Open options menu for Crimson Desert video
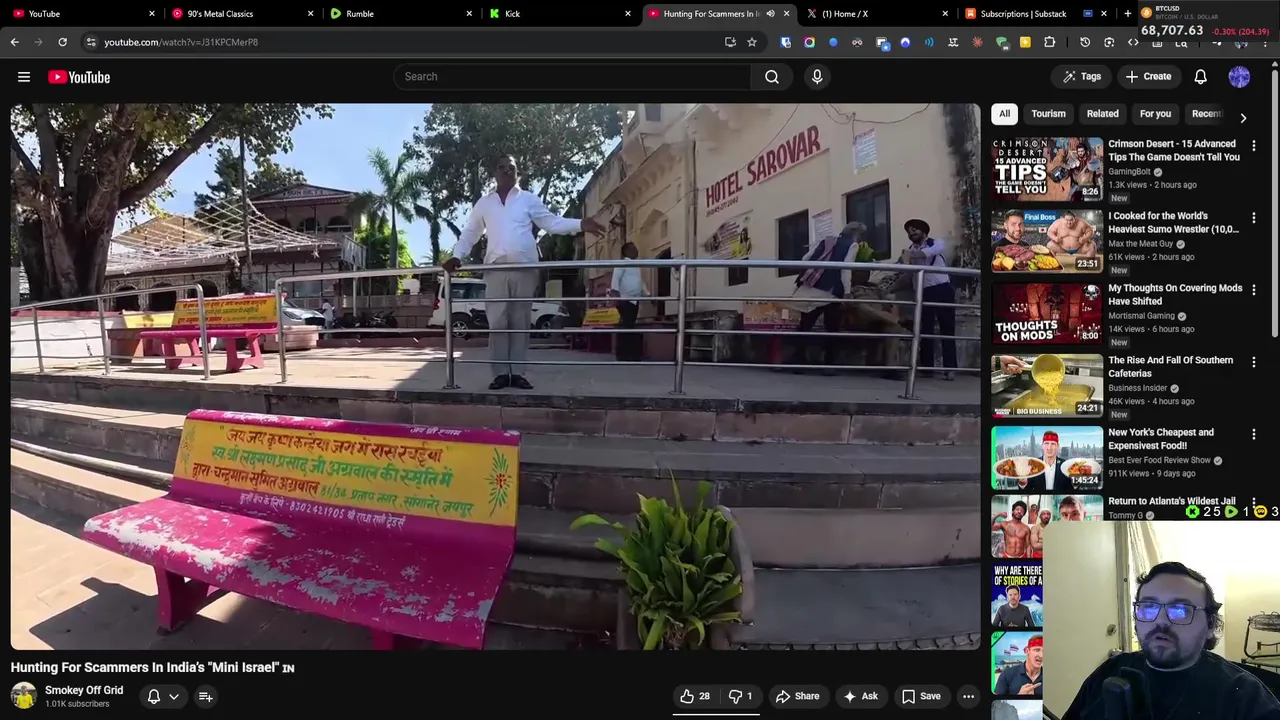 [x=1253, y=146]
